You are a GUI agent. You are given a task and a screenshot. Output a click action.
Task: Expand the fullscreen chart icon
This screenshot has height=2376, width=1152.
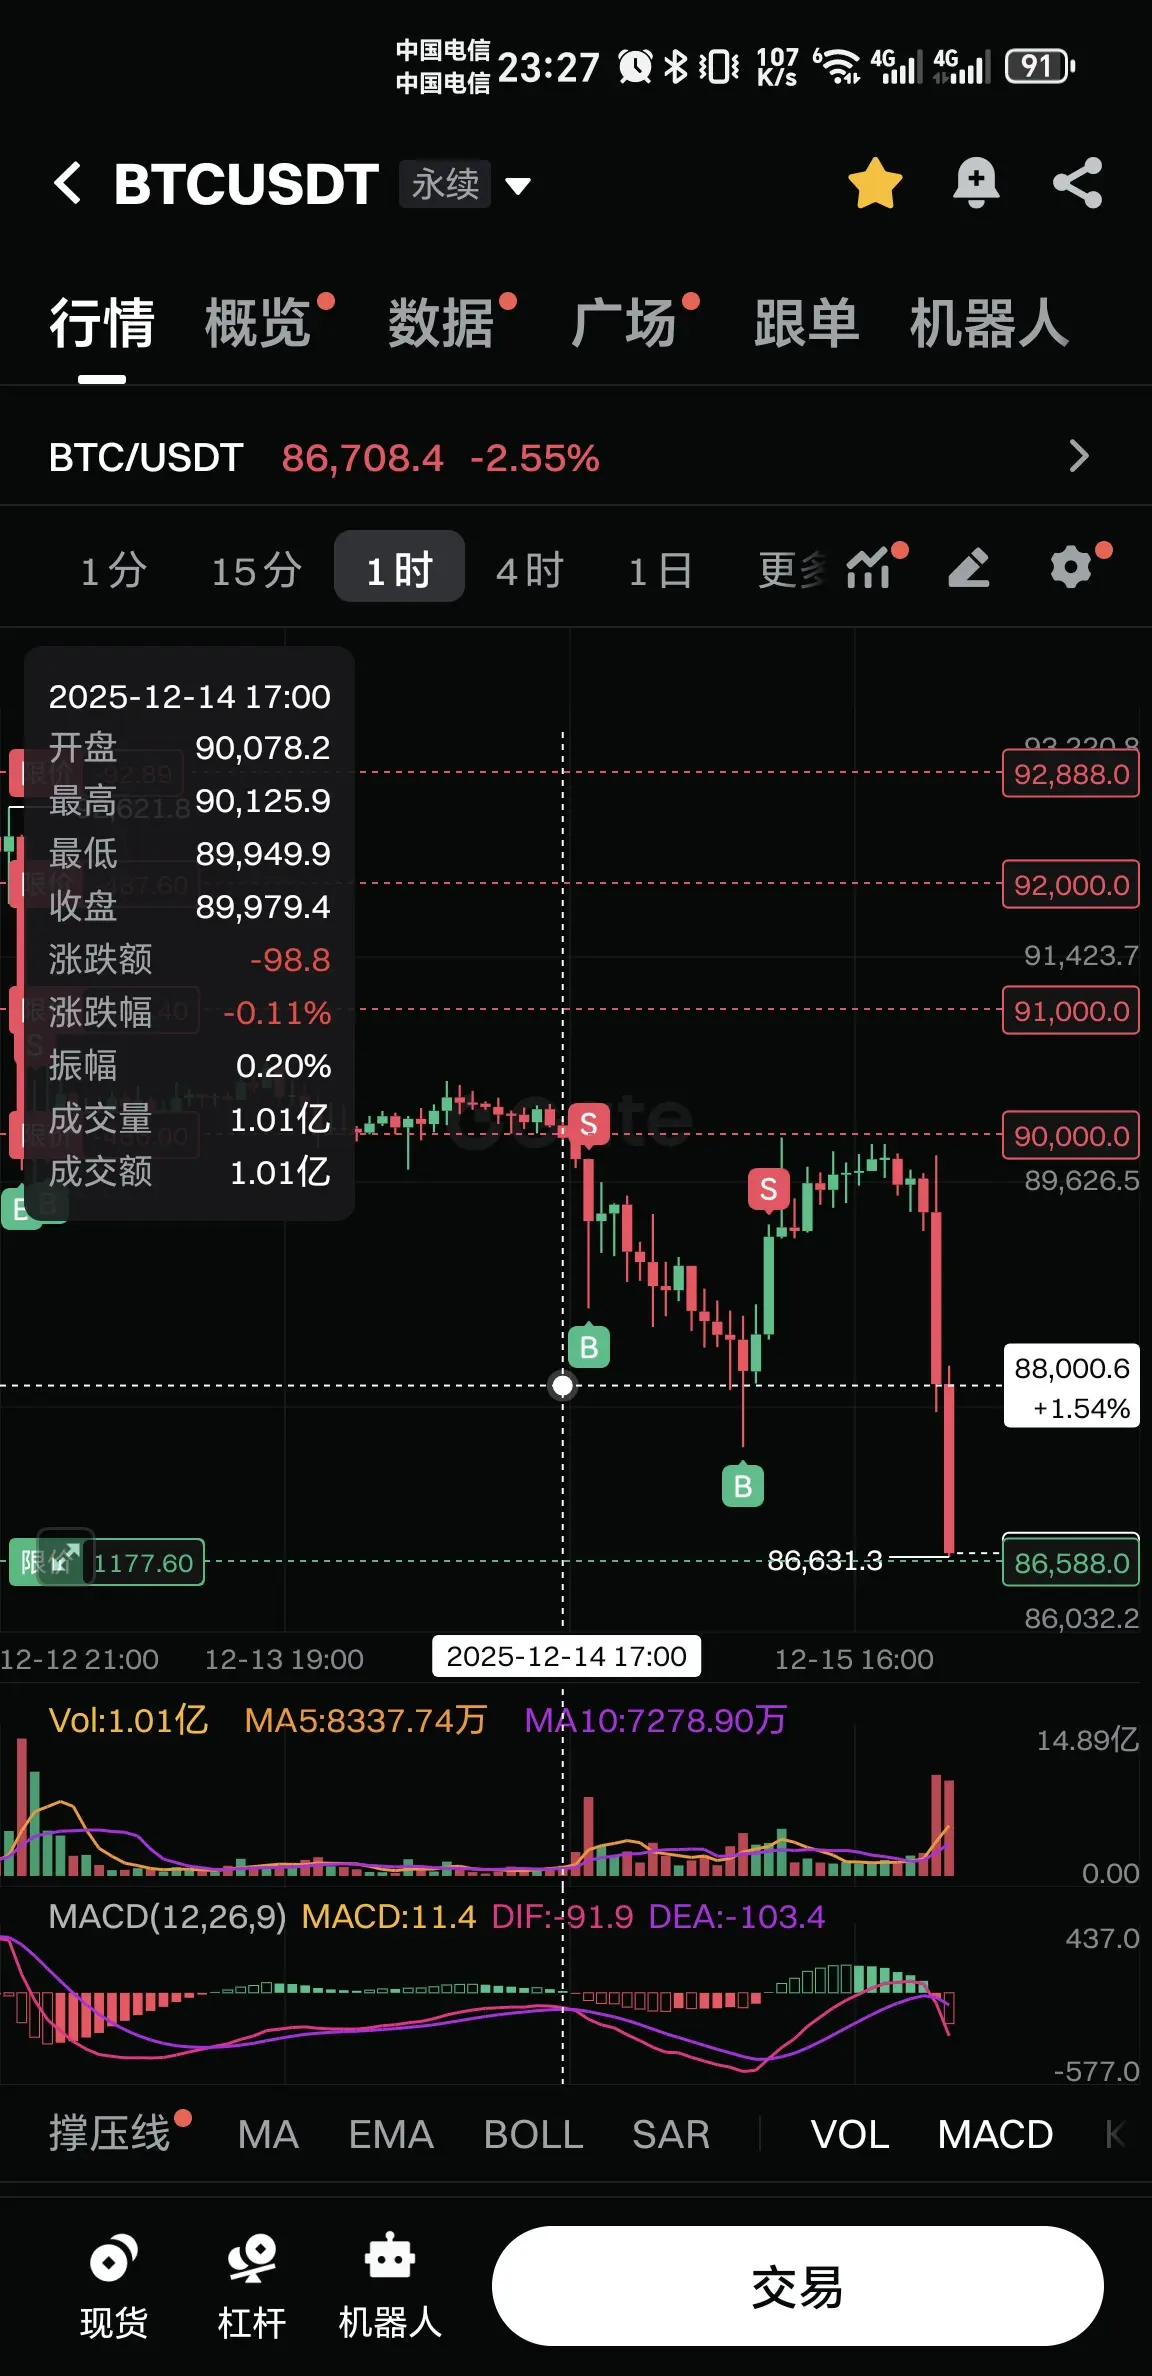point(65,1557)
